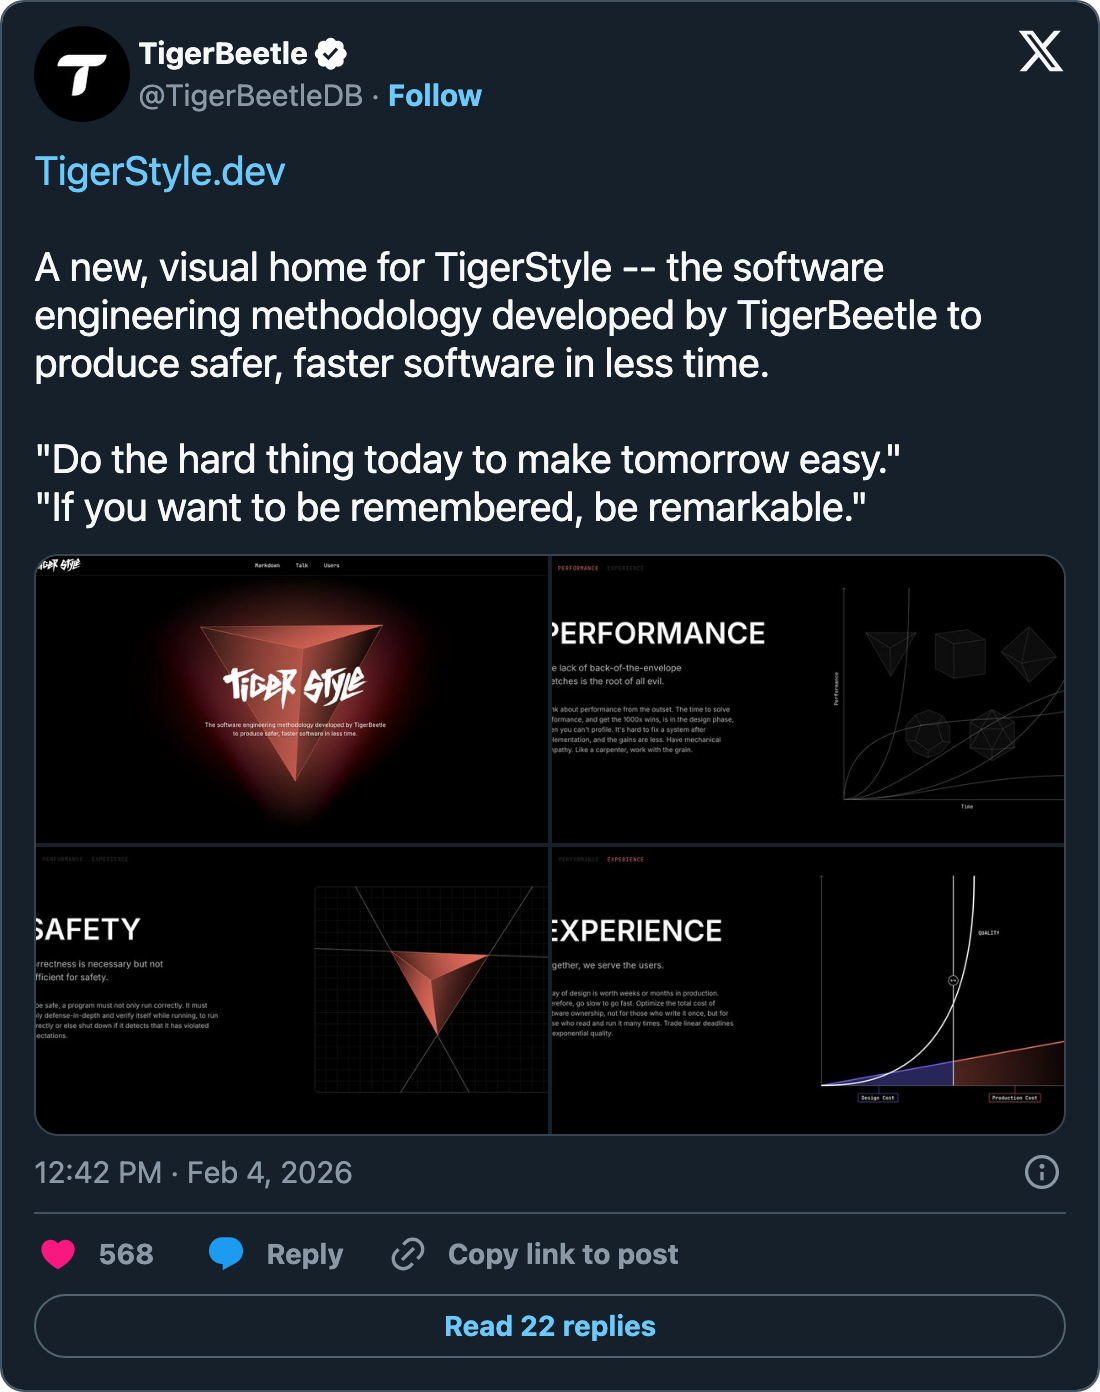Follow the TigerBeetleDB account
The width and height of the screenshot is (1100, 1392).
pos(434,96)
